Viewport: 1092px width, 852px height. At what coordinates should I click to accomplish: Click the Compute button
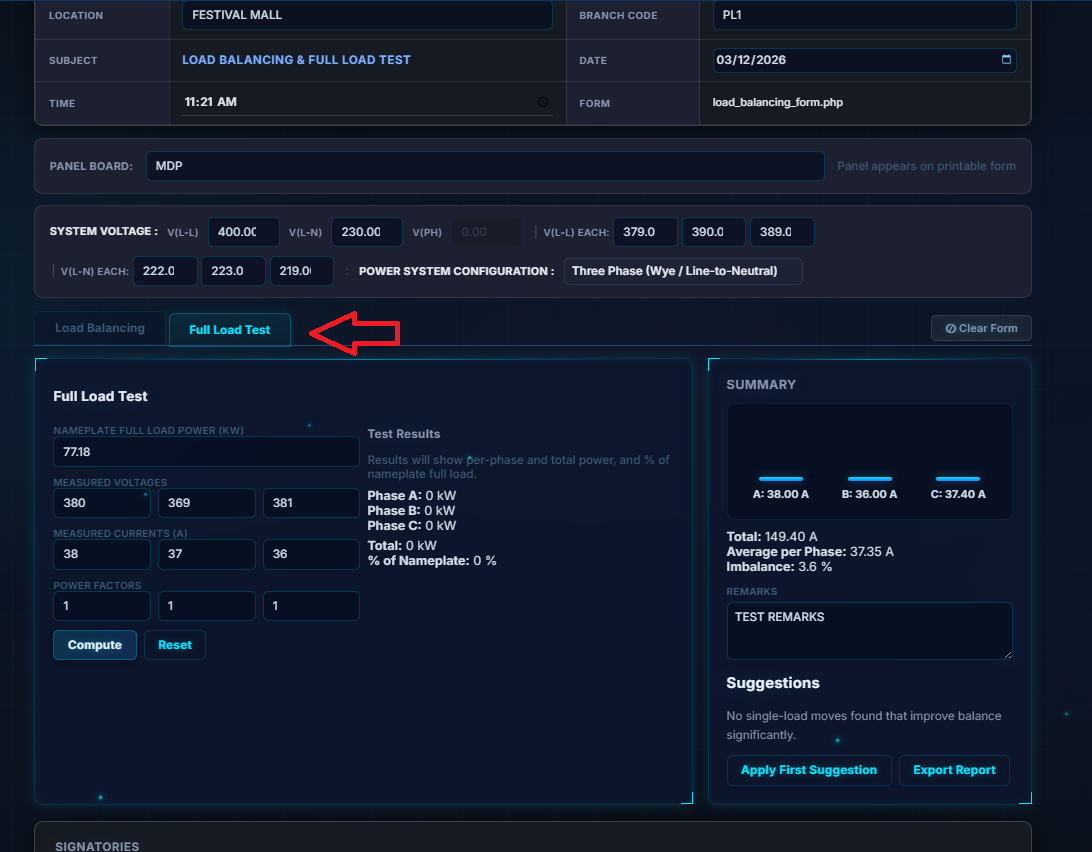coord(95,645)
